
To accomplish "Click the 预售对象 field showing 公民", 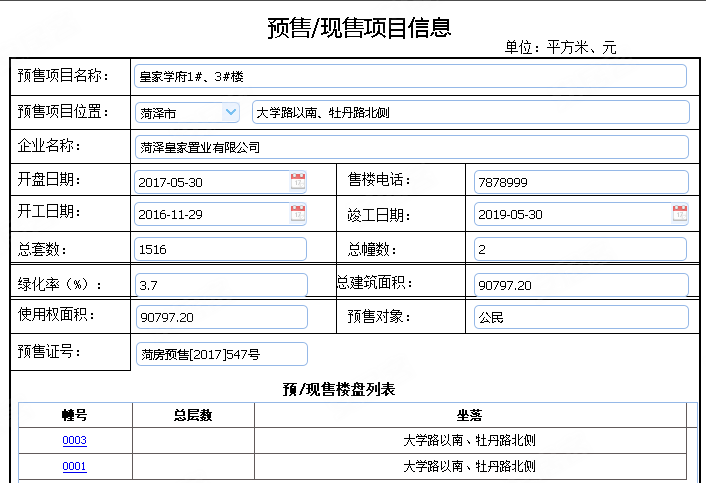I will click(581, 317).
